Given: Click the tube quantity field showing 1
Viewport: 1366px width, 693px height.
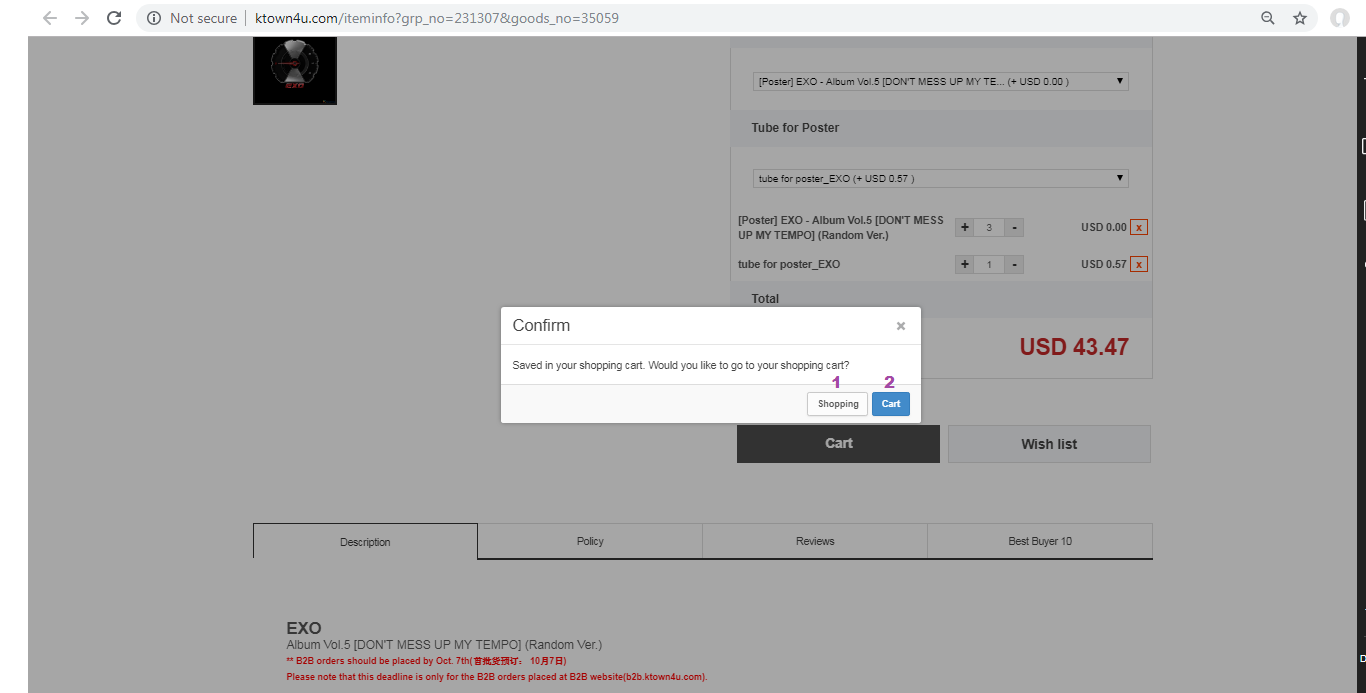Looking at the screenshot, I should 989,265.
